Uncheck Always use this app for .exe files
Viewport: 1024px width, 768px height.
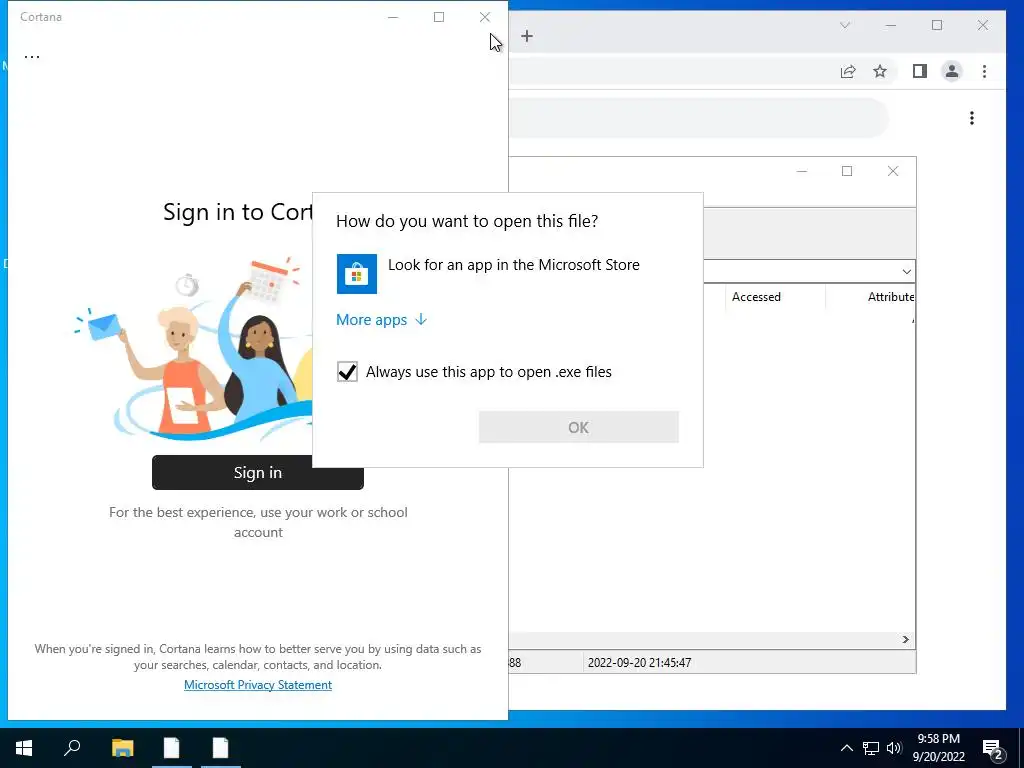click(347, 372)
